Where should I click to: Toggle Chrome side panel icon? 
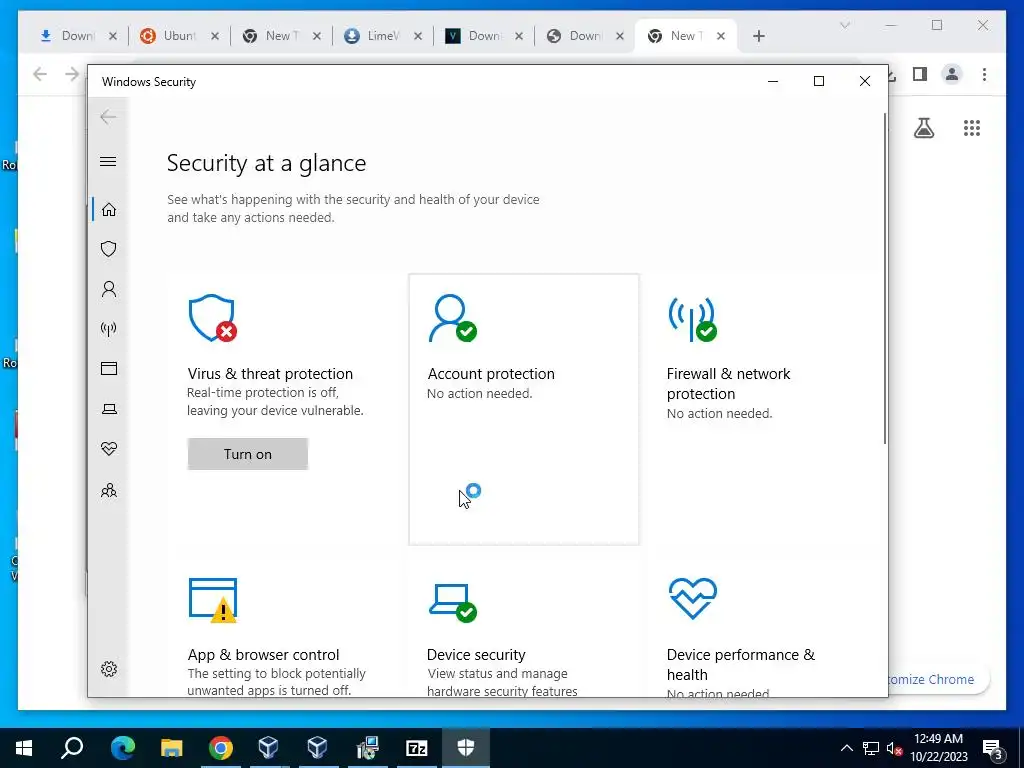tap(920, 74)
